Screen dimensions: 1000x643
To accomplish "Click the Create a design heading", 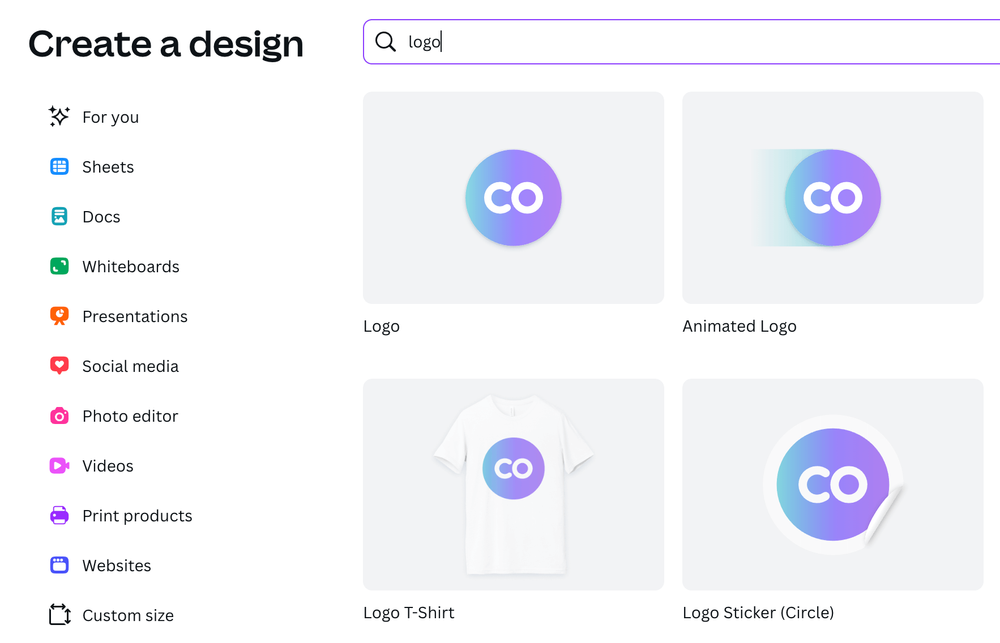I will tap(166, 44).
